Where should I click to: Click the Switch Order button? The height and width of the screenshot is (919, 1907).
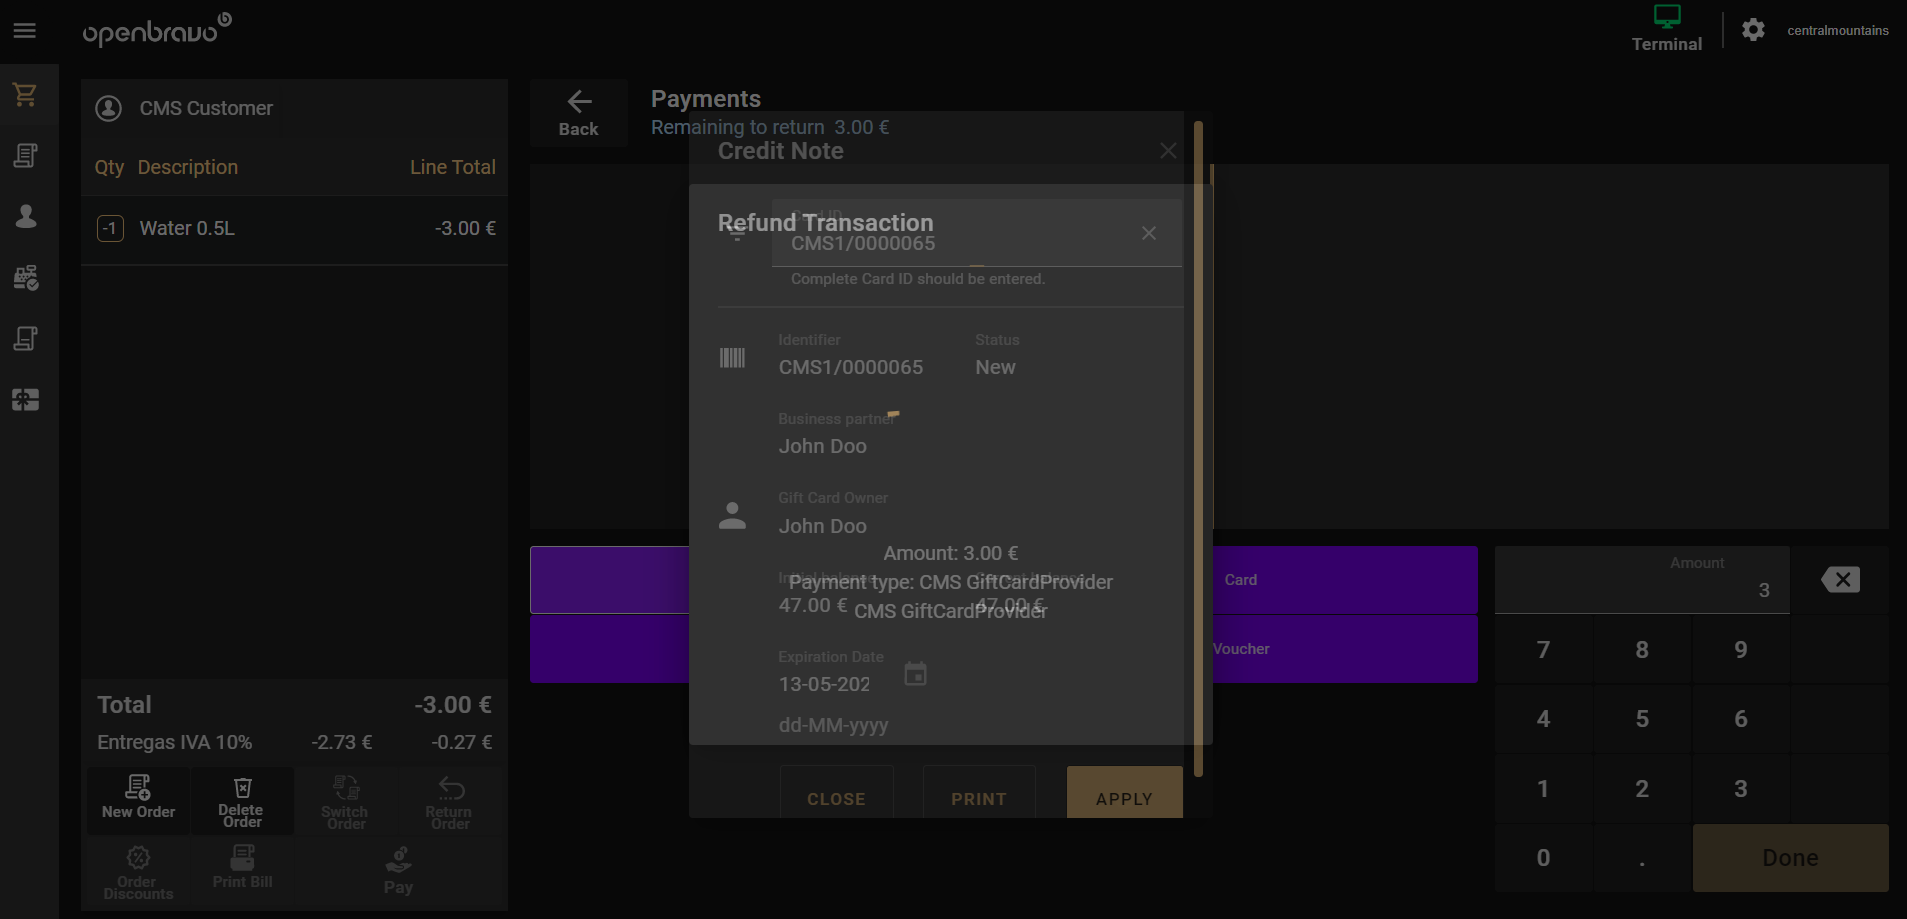[345, 803]
